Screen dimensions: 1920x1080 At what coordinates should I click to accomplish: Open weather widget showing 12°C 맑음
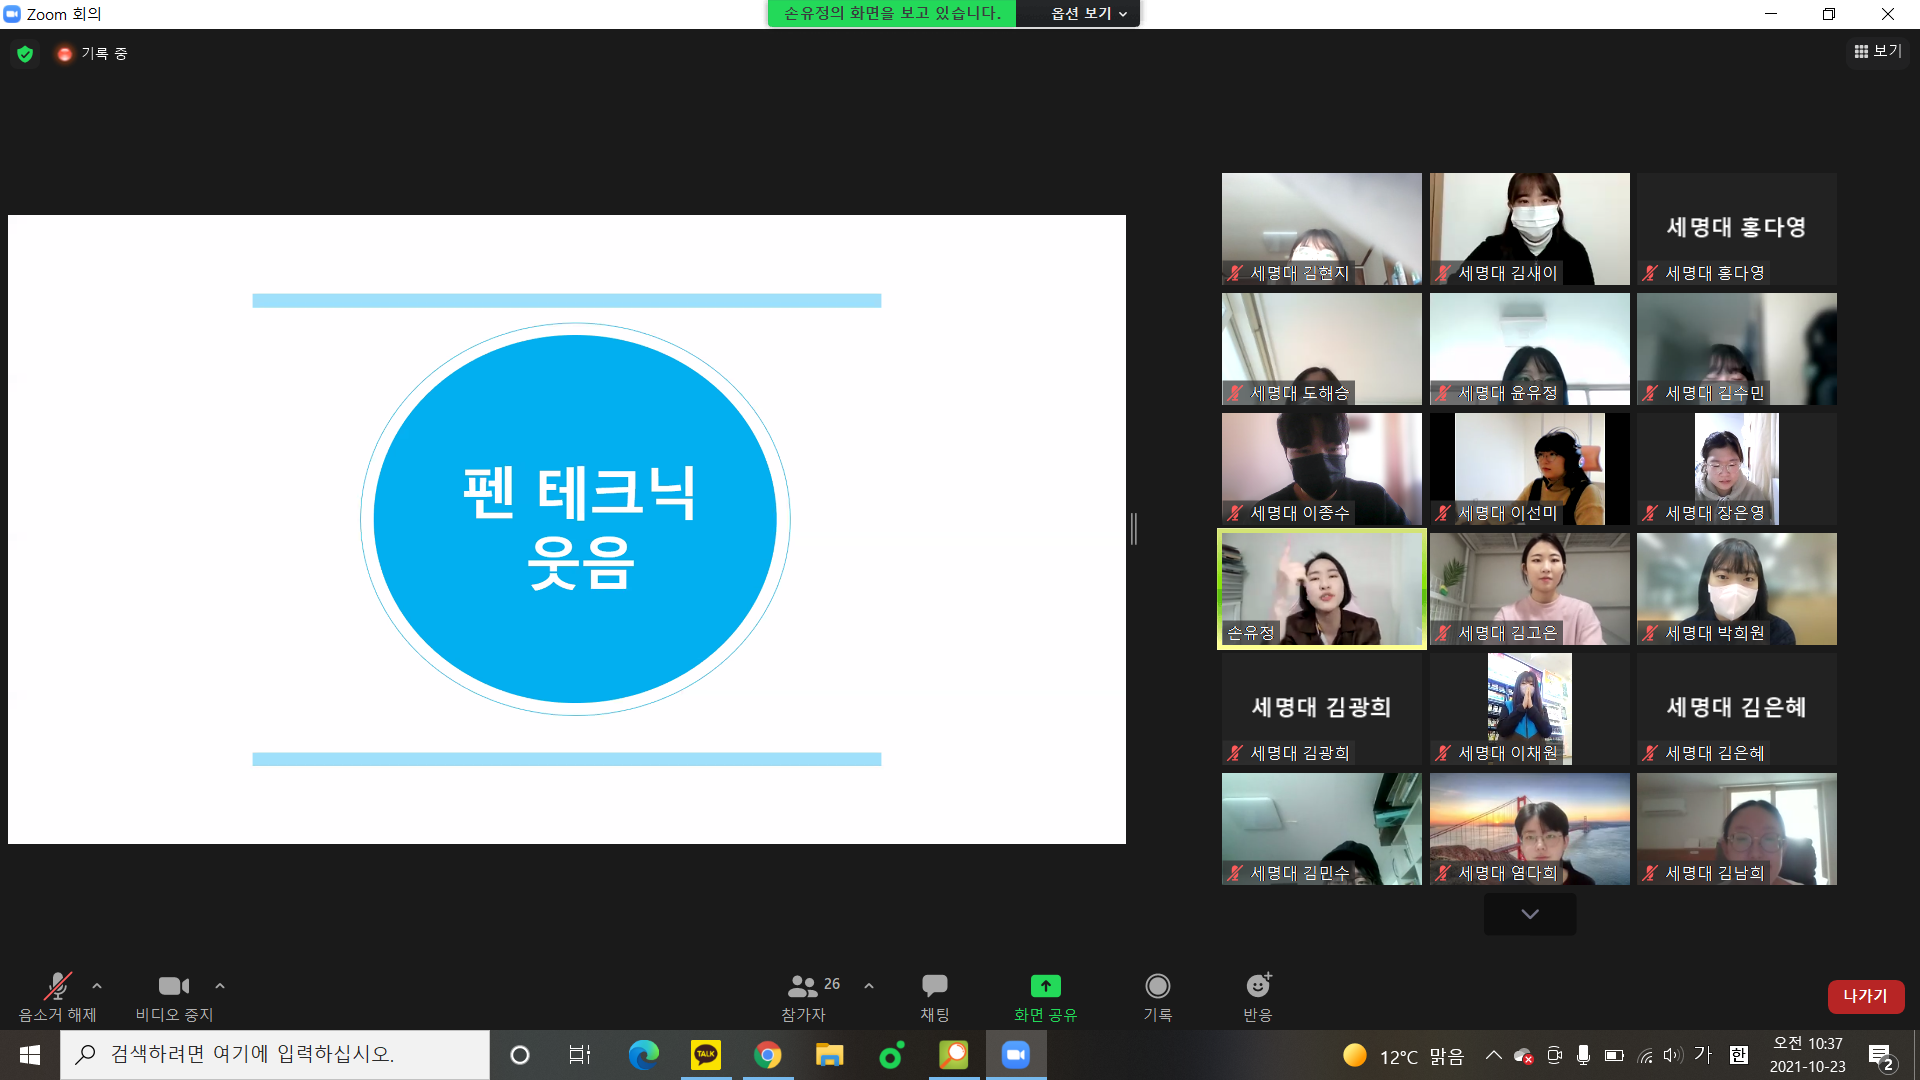tap(1404, 1056)
